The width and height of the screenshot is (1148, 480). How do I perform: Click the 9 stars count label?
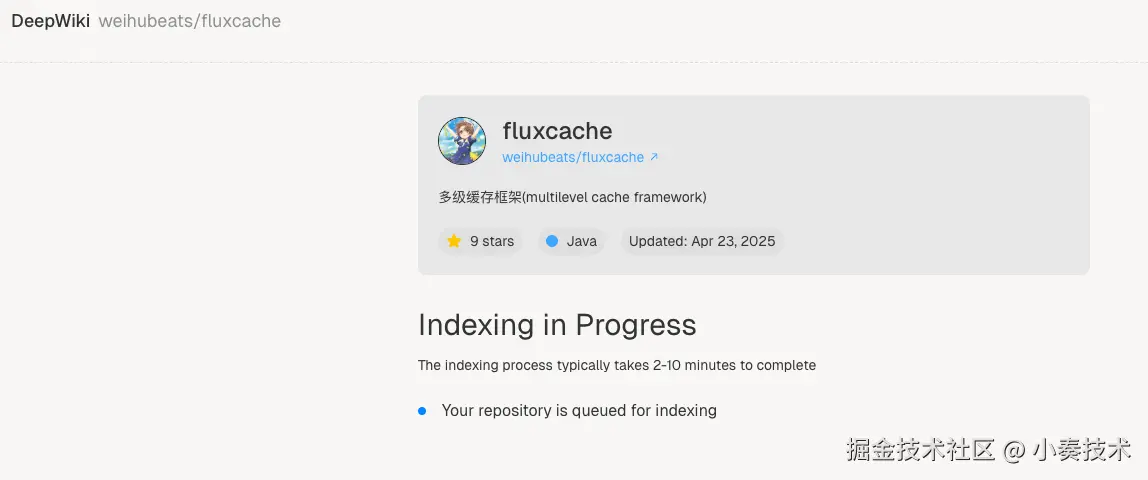coord(492,241)
